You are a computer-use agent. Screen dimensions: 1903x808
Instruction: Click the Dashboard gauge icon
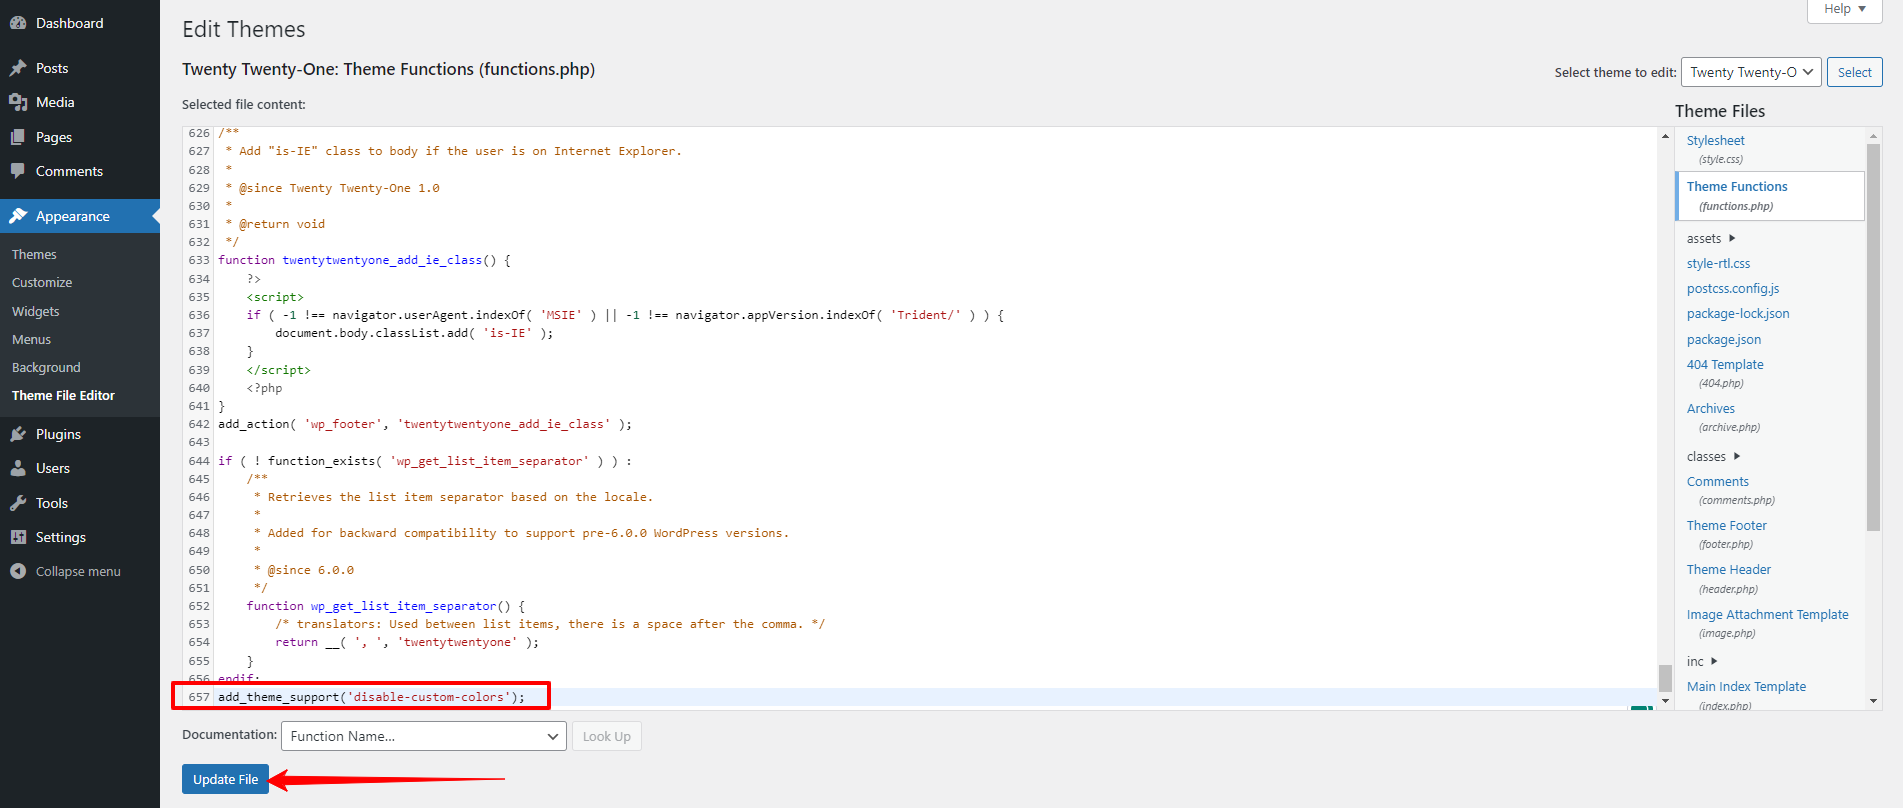18,23
